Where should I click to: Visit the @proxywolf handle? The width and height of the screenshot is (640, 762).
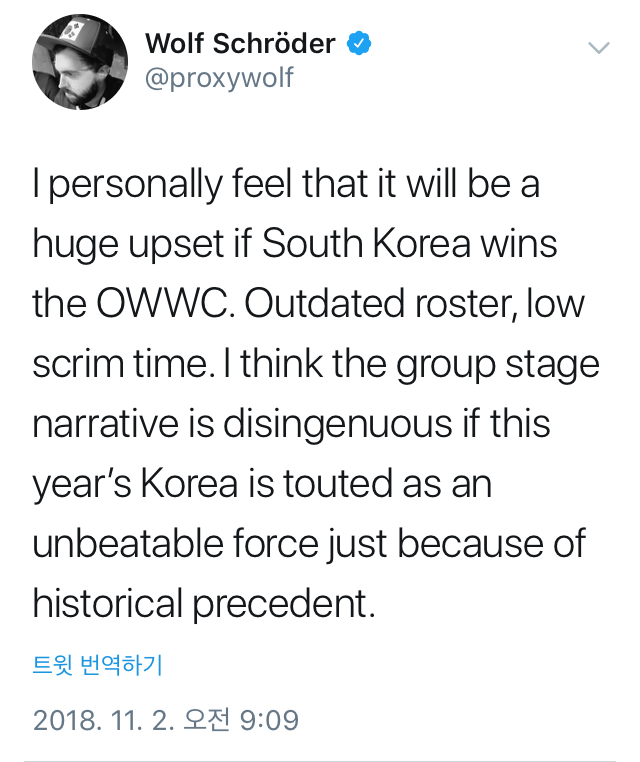[x=219, y=78]
